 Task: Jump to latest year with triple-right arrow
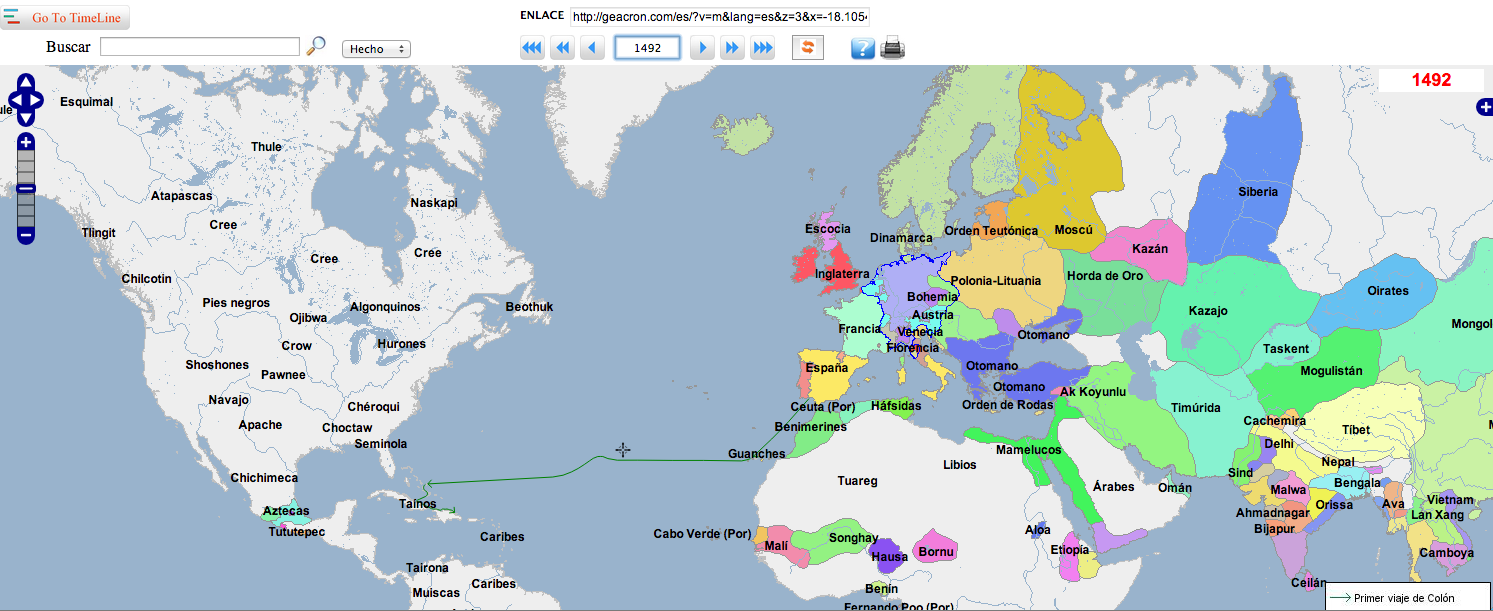tap(762, 46)
